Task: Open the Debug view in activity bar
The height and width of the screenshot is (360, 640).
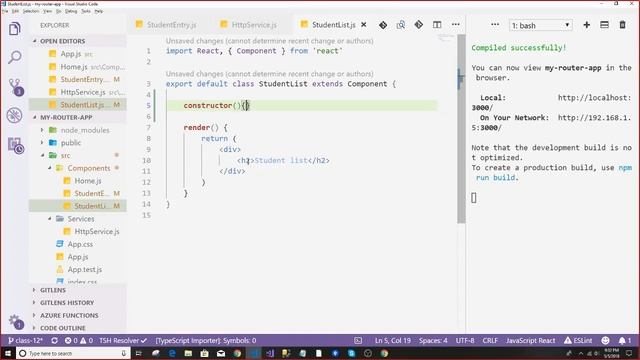Action: click(x=15, y=116)
